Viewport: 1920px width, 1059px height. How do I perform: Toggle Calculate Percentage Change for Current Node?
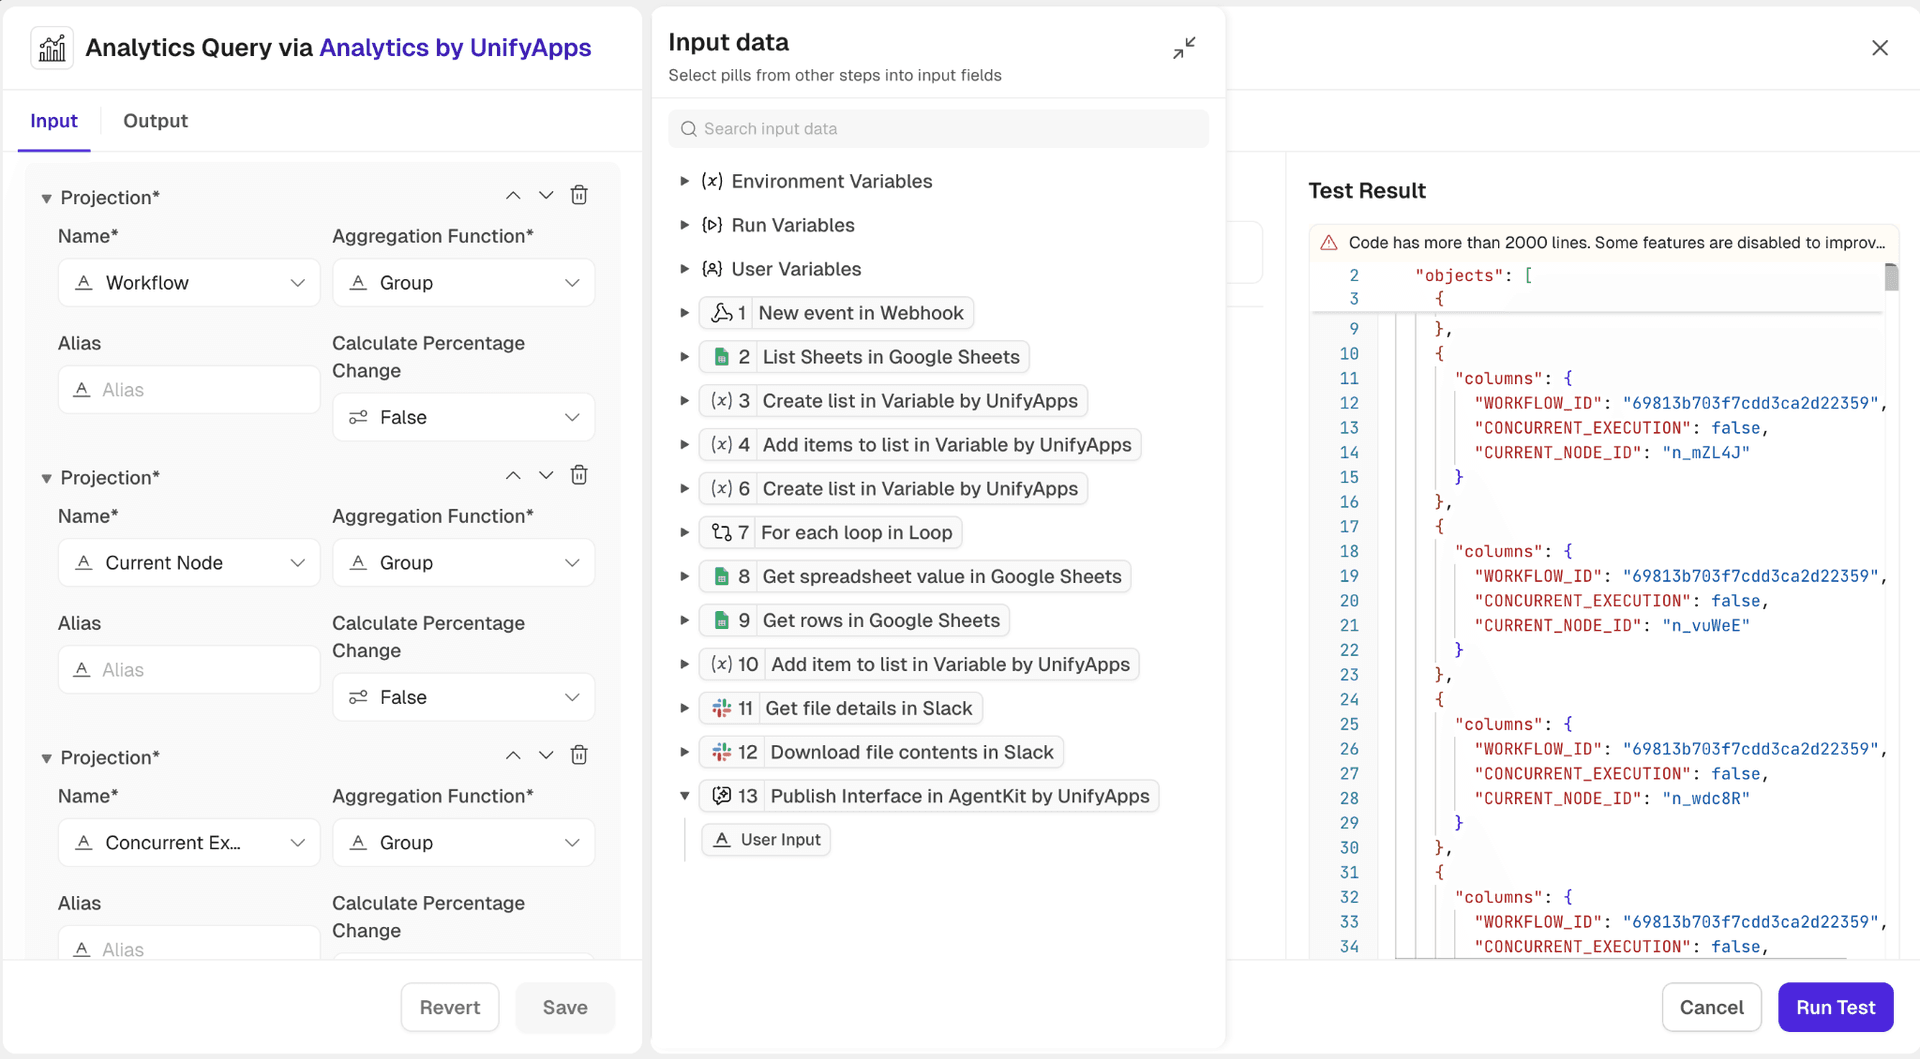pos(463,697)
